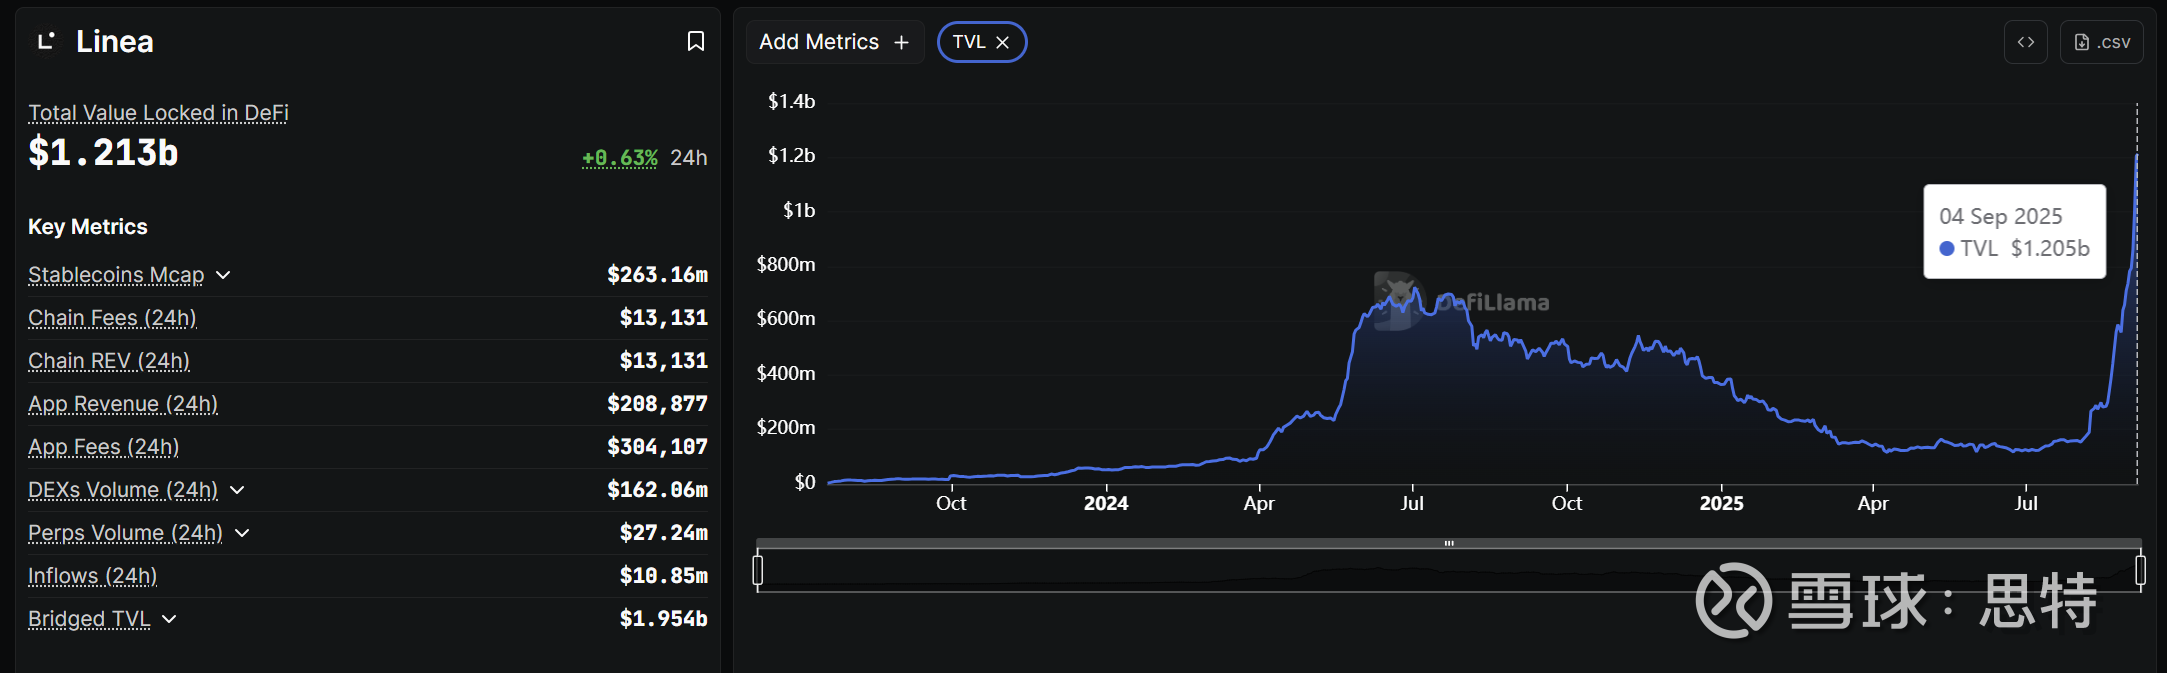
Task: Click the blue TVL dot in tooltip
Action: [1946, 248]
